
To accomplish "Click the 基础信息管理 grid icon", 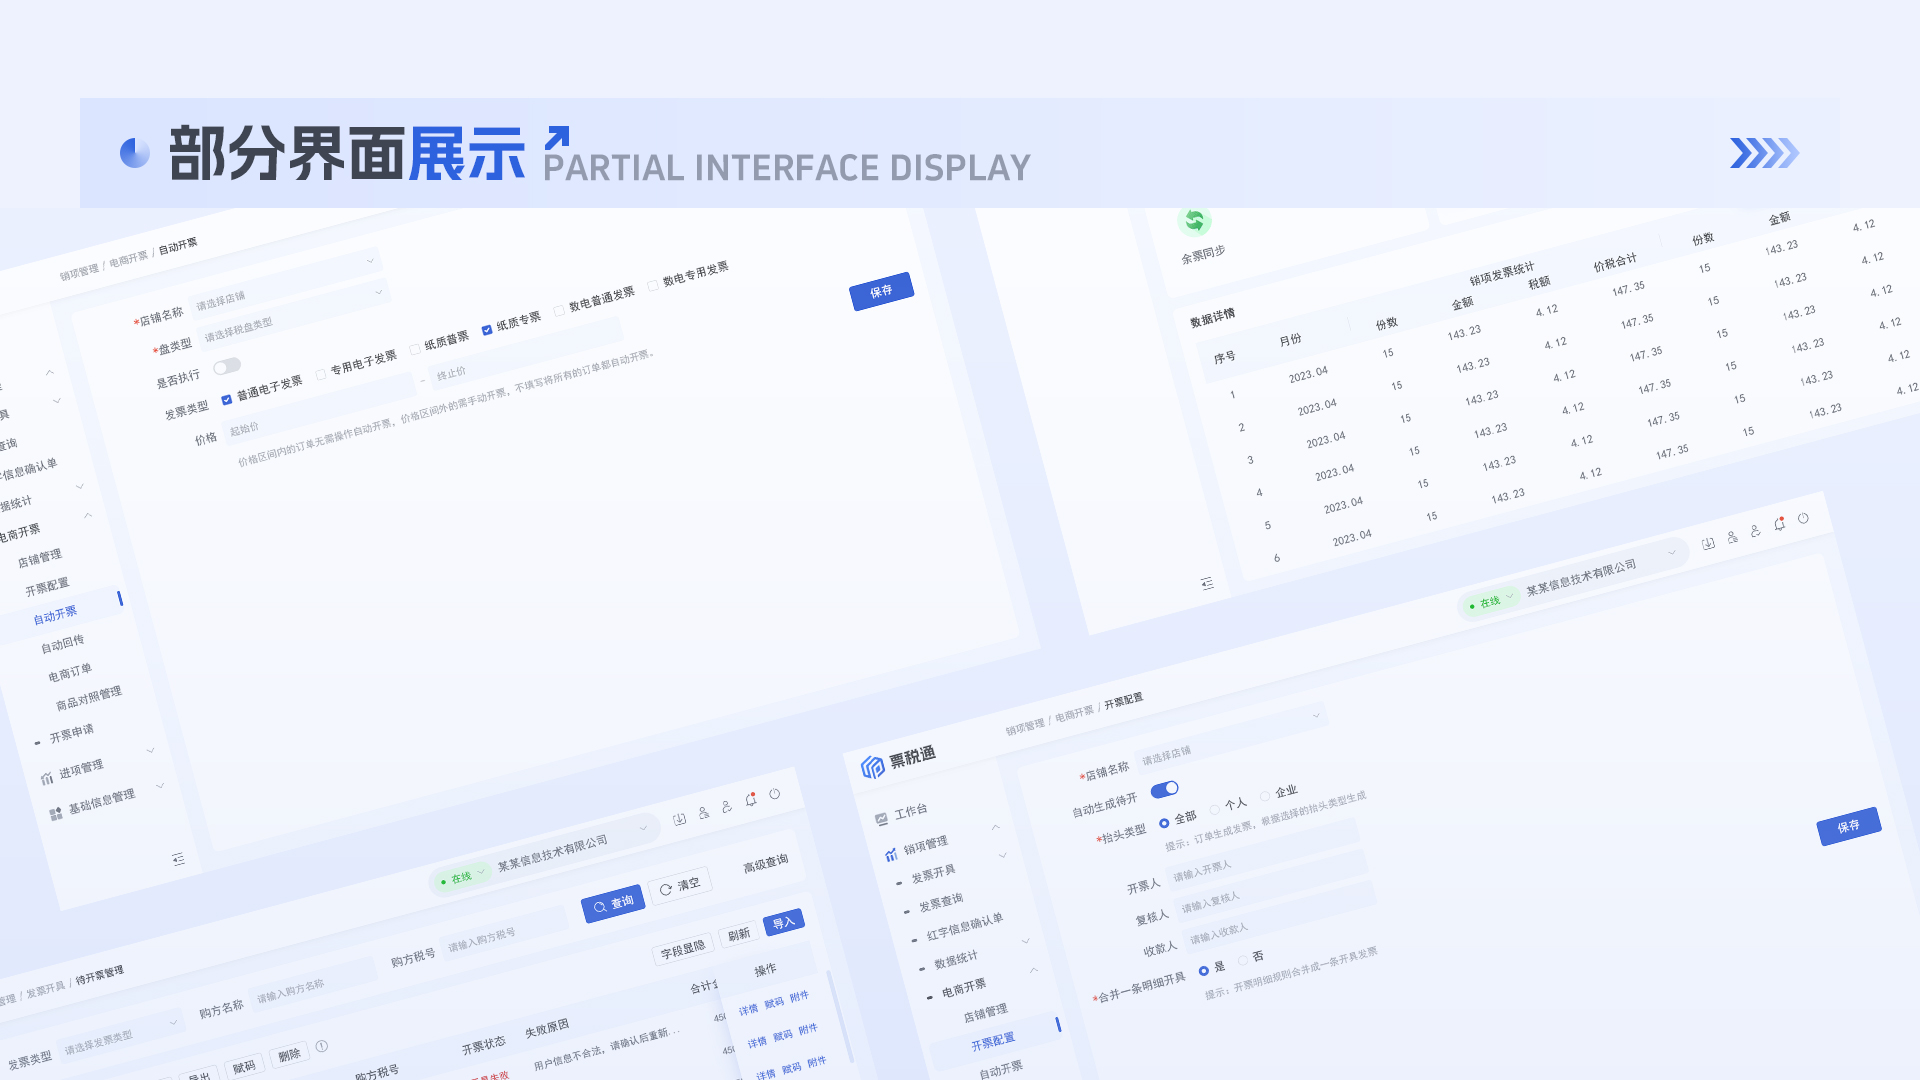I will coord(56,814).
